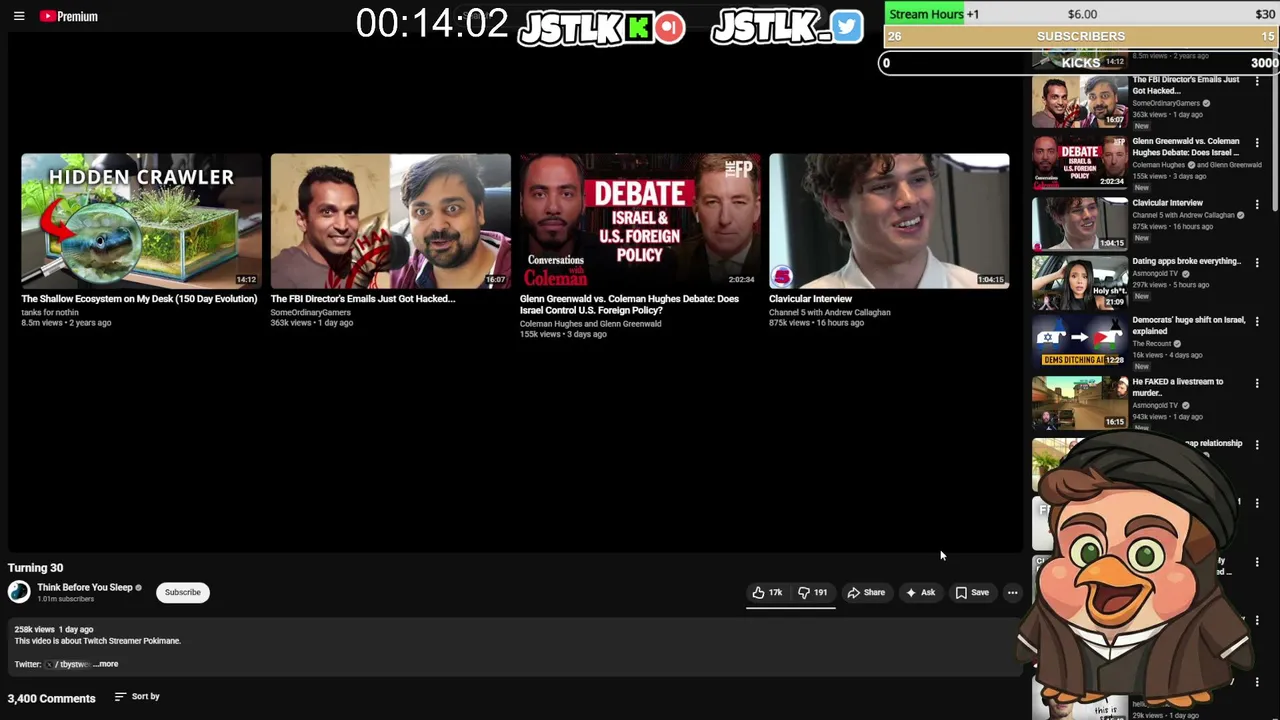Open sidebar thumbnail Dating apps broke everything

point(1080,282)
